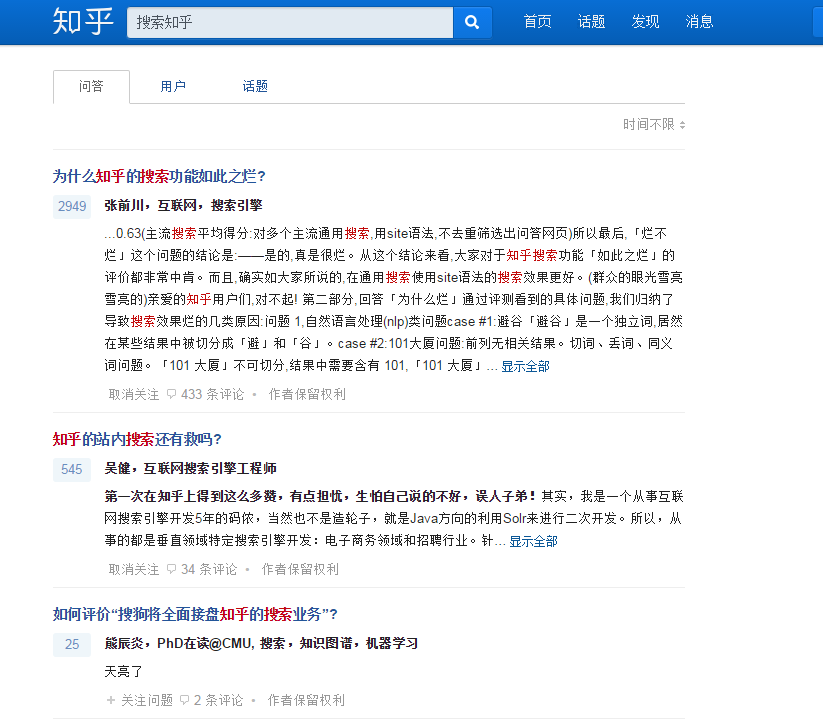The height and width of the screenshot is (719, 823).
Task: Expand 吴健's answer with 显示全部
Action: tap(533, 541)
